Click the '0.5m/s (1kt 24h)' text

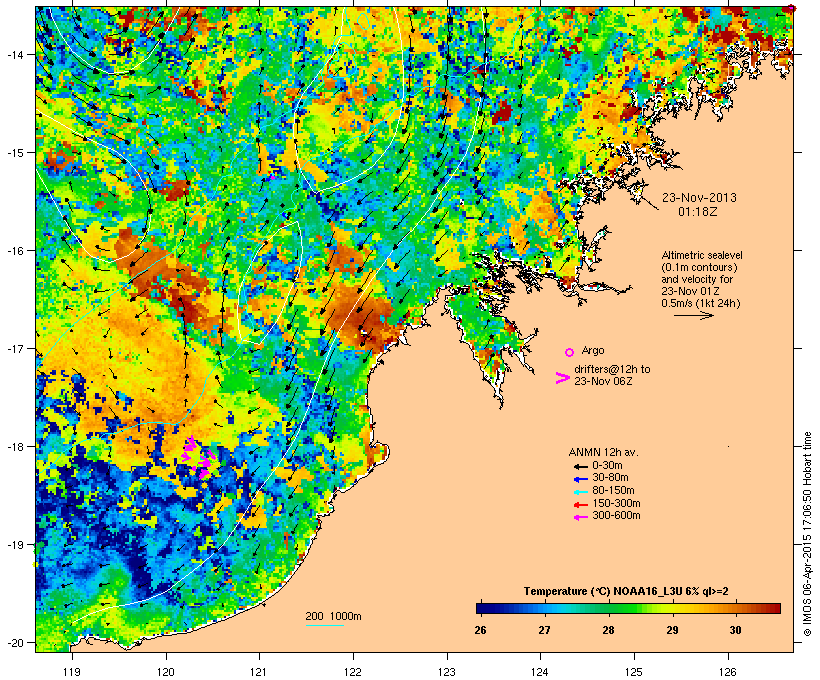(x=701, y=303)
